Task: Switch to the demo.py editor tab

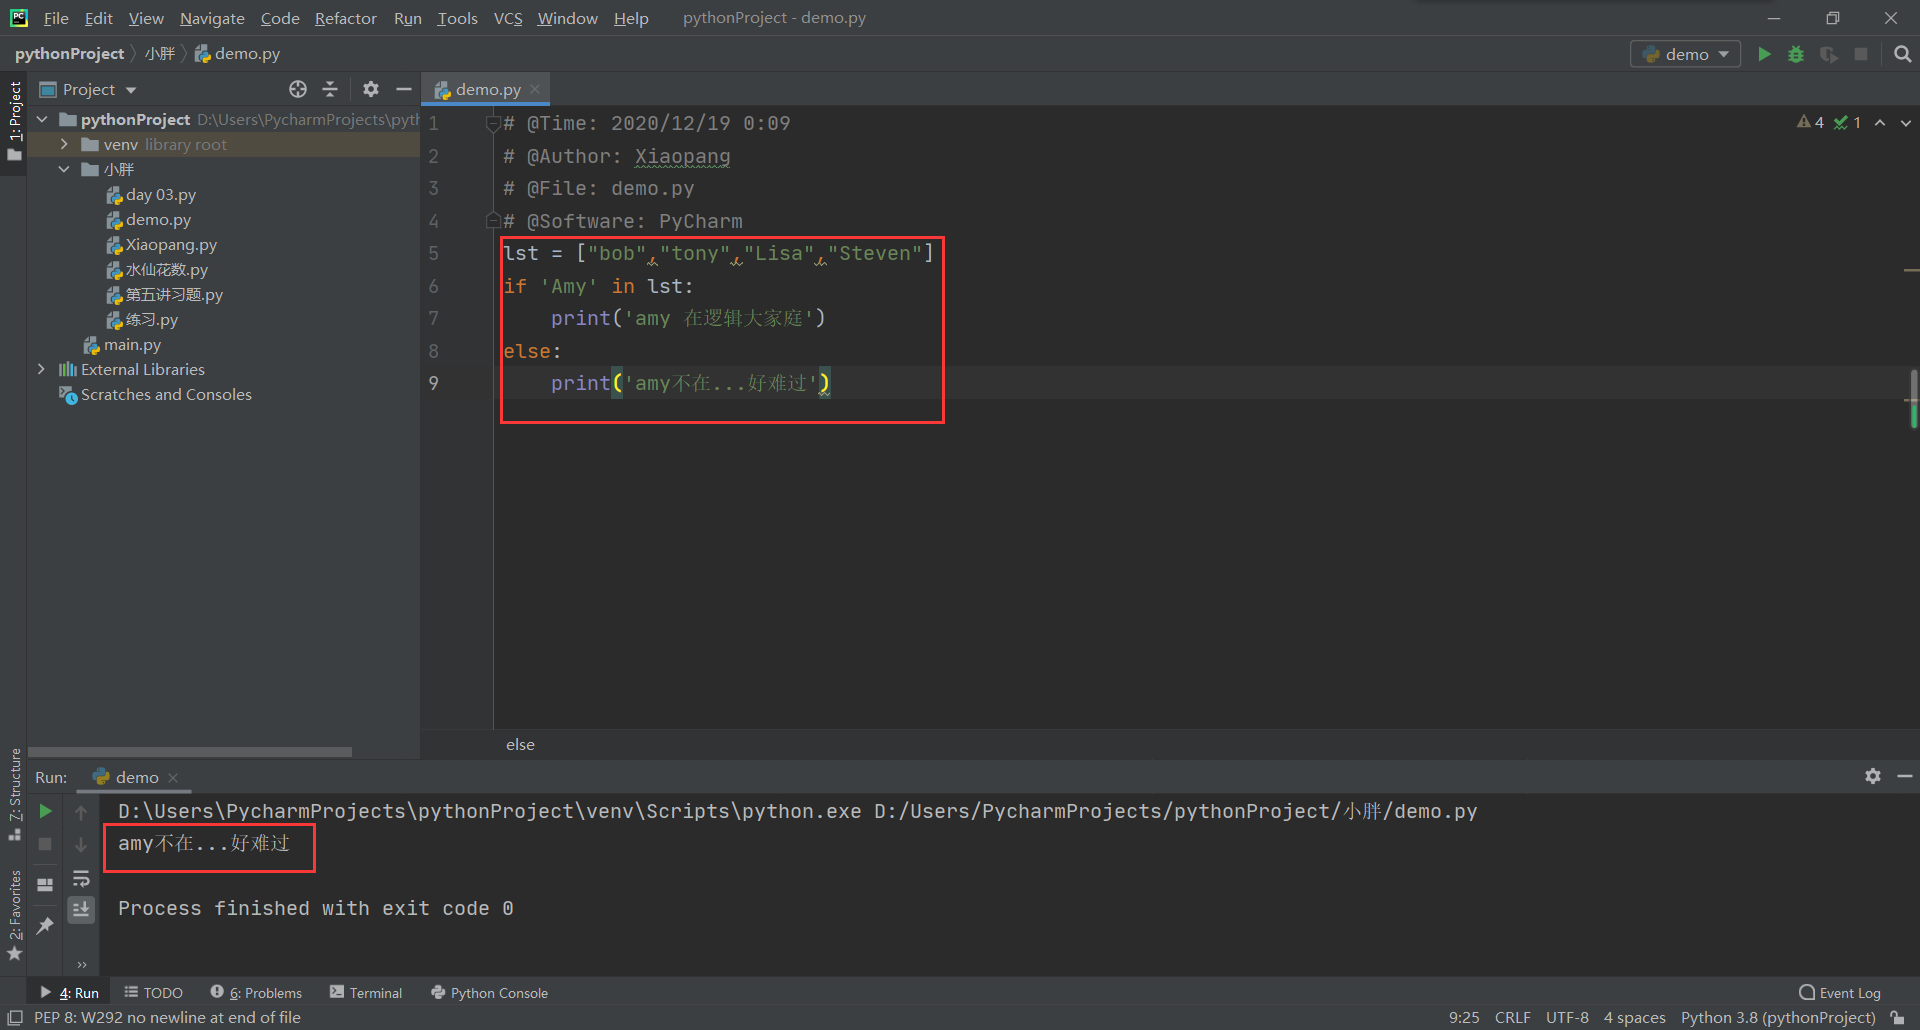Action: coord(487,89)
